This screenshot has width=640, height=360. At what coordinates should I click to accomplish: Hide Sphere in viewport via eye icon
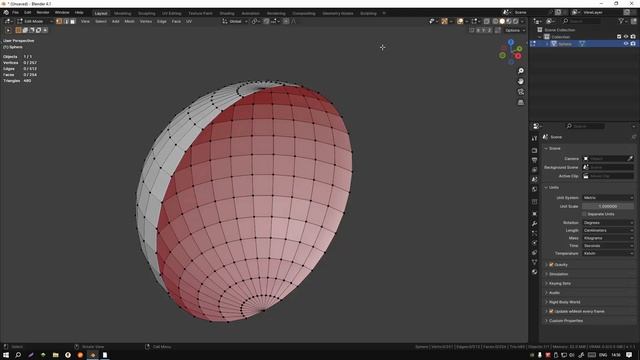(x=626, y=44)
